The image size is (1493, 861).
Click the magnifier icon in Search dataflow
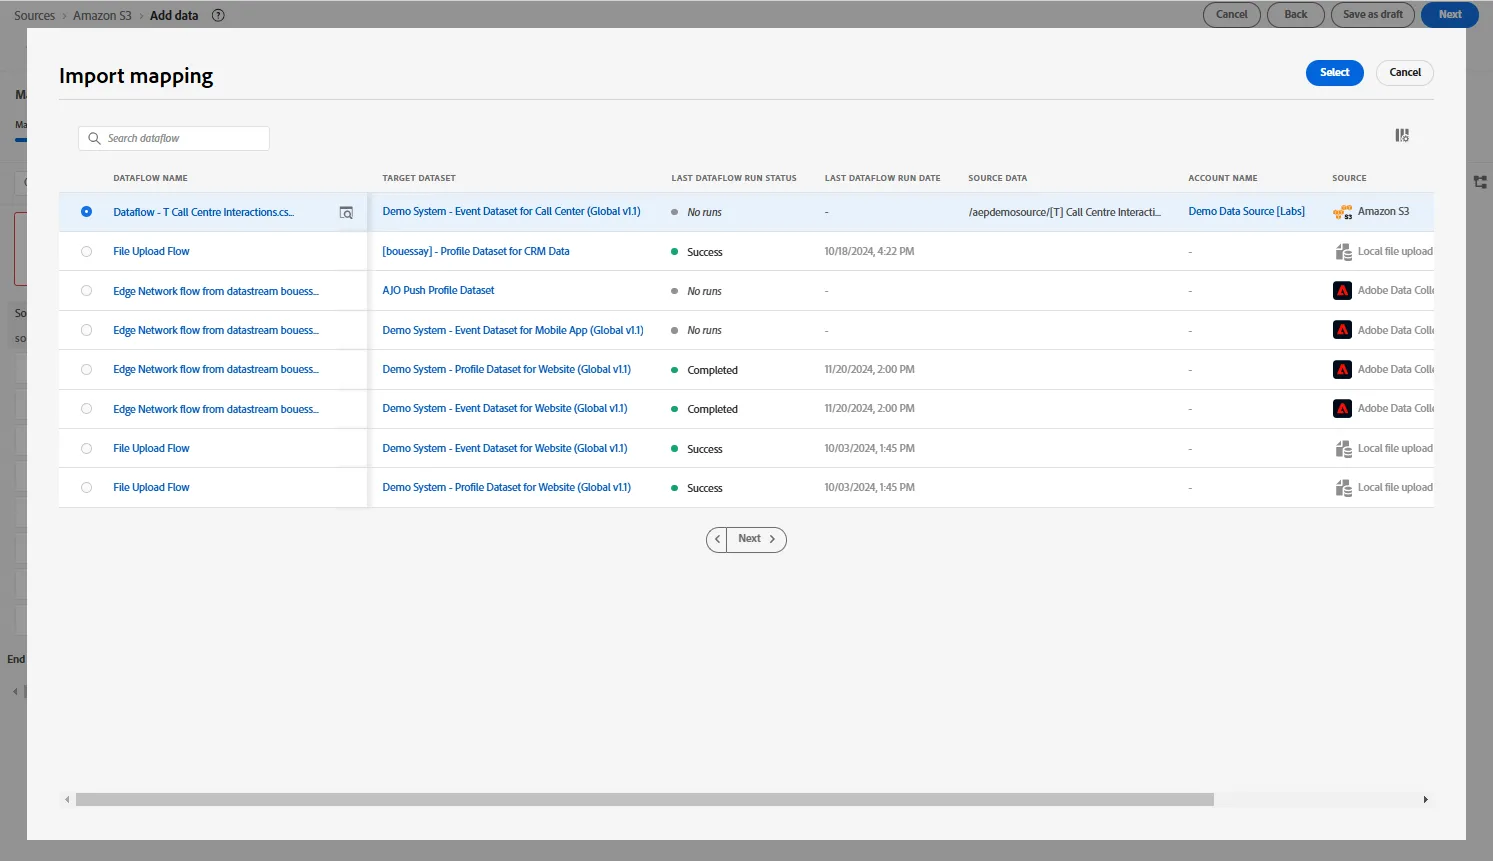[94, 138]
